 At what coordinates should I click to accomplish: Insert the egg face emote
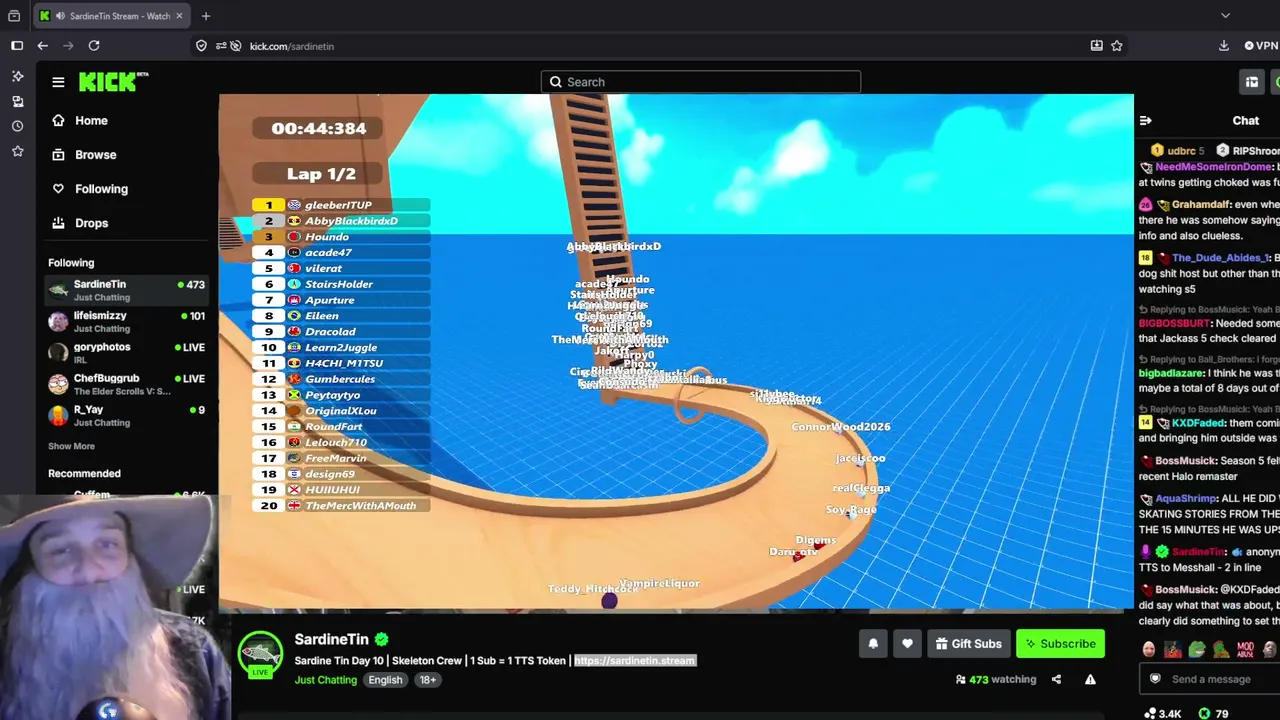pos(1149,650)
